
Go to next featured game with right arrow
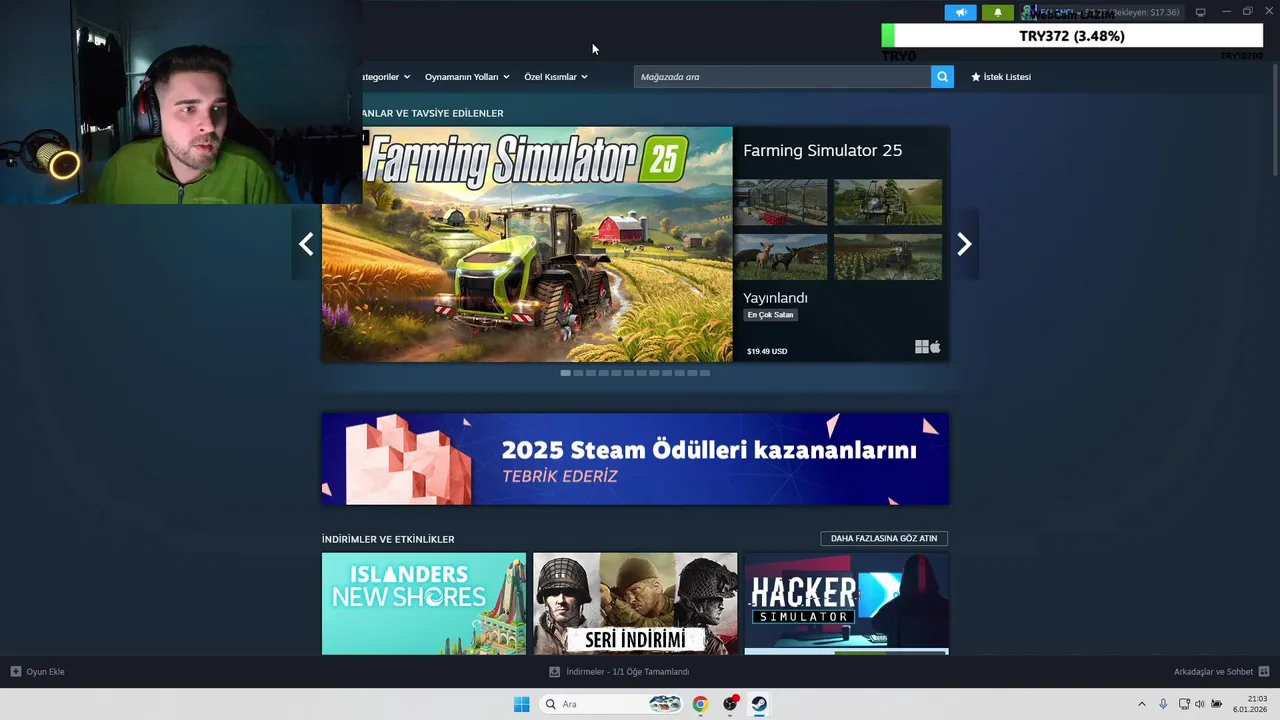(964, 244)
